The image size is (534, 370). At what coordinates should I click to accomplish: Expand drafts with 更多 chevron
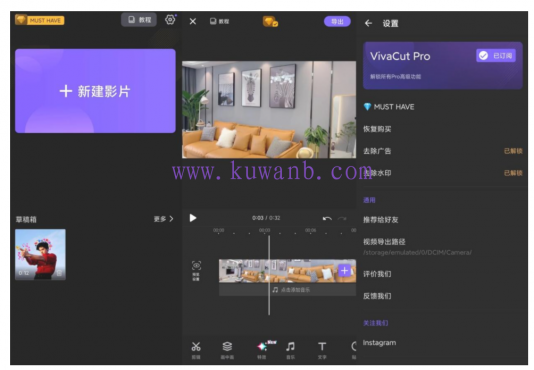pos(163,219)
